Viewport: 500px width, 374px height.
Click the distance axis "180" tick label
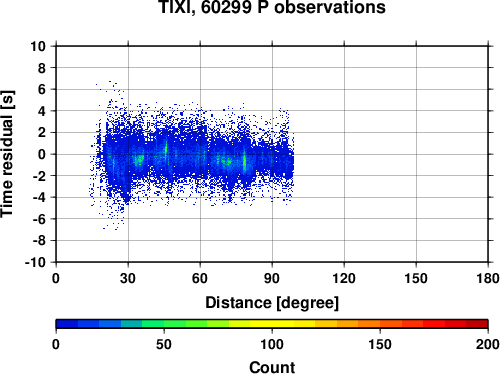tap(488, 278)
